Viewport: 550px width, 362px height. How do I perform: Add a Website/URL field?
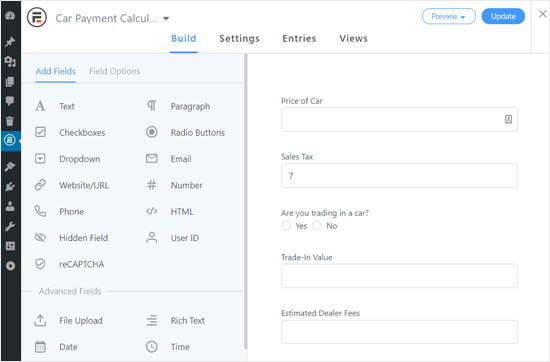[72, 185]
